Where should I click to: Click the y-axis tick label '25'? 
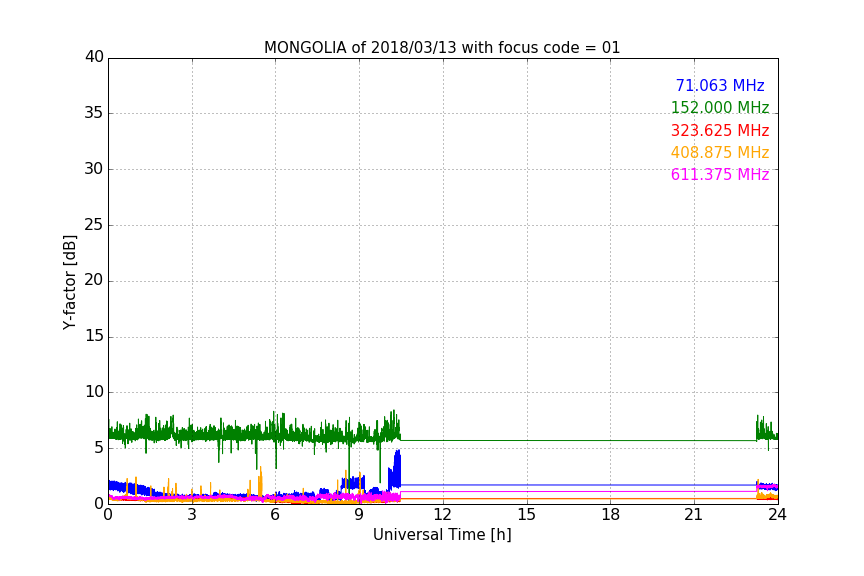(x=94, y=224)
